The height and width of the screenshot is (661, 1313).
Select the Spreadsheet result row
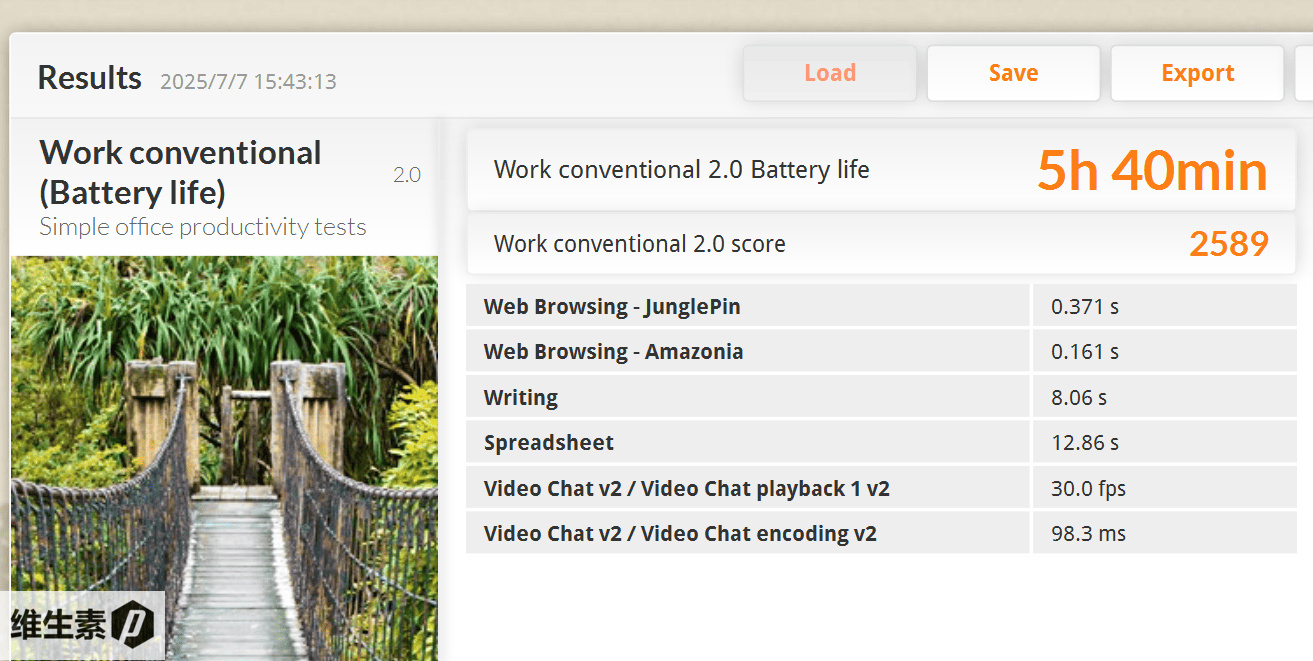pos(881,442)
